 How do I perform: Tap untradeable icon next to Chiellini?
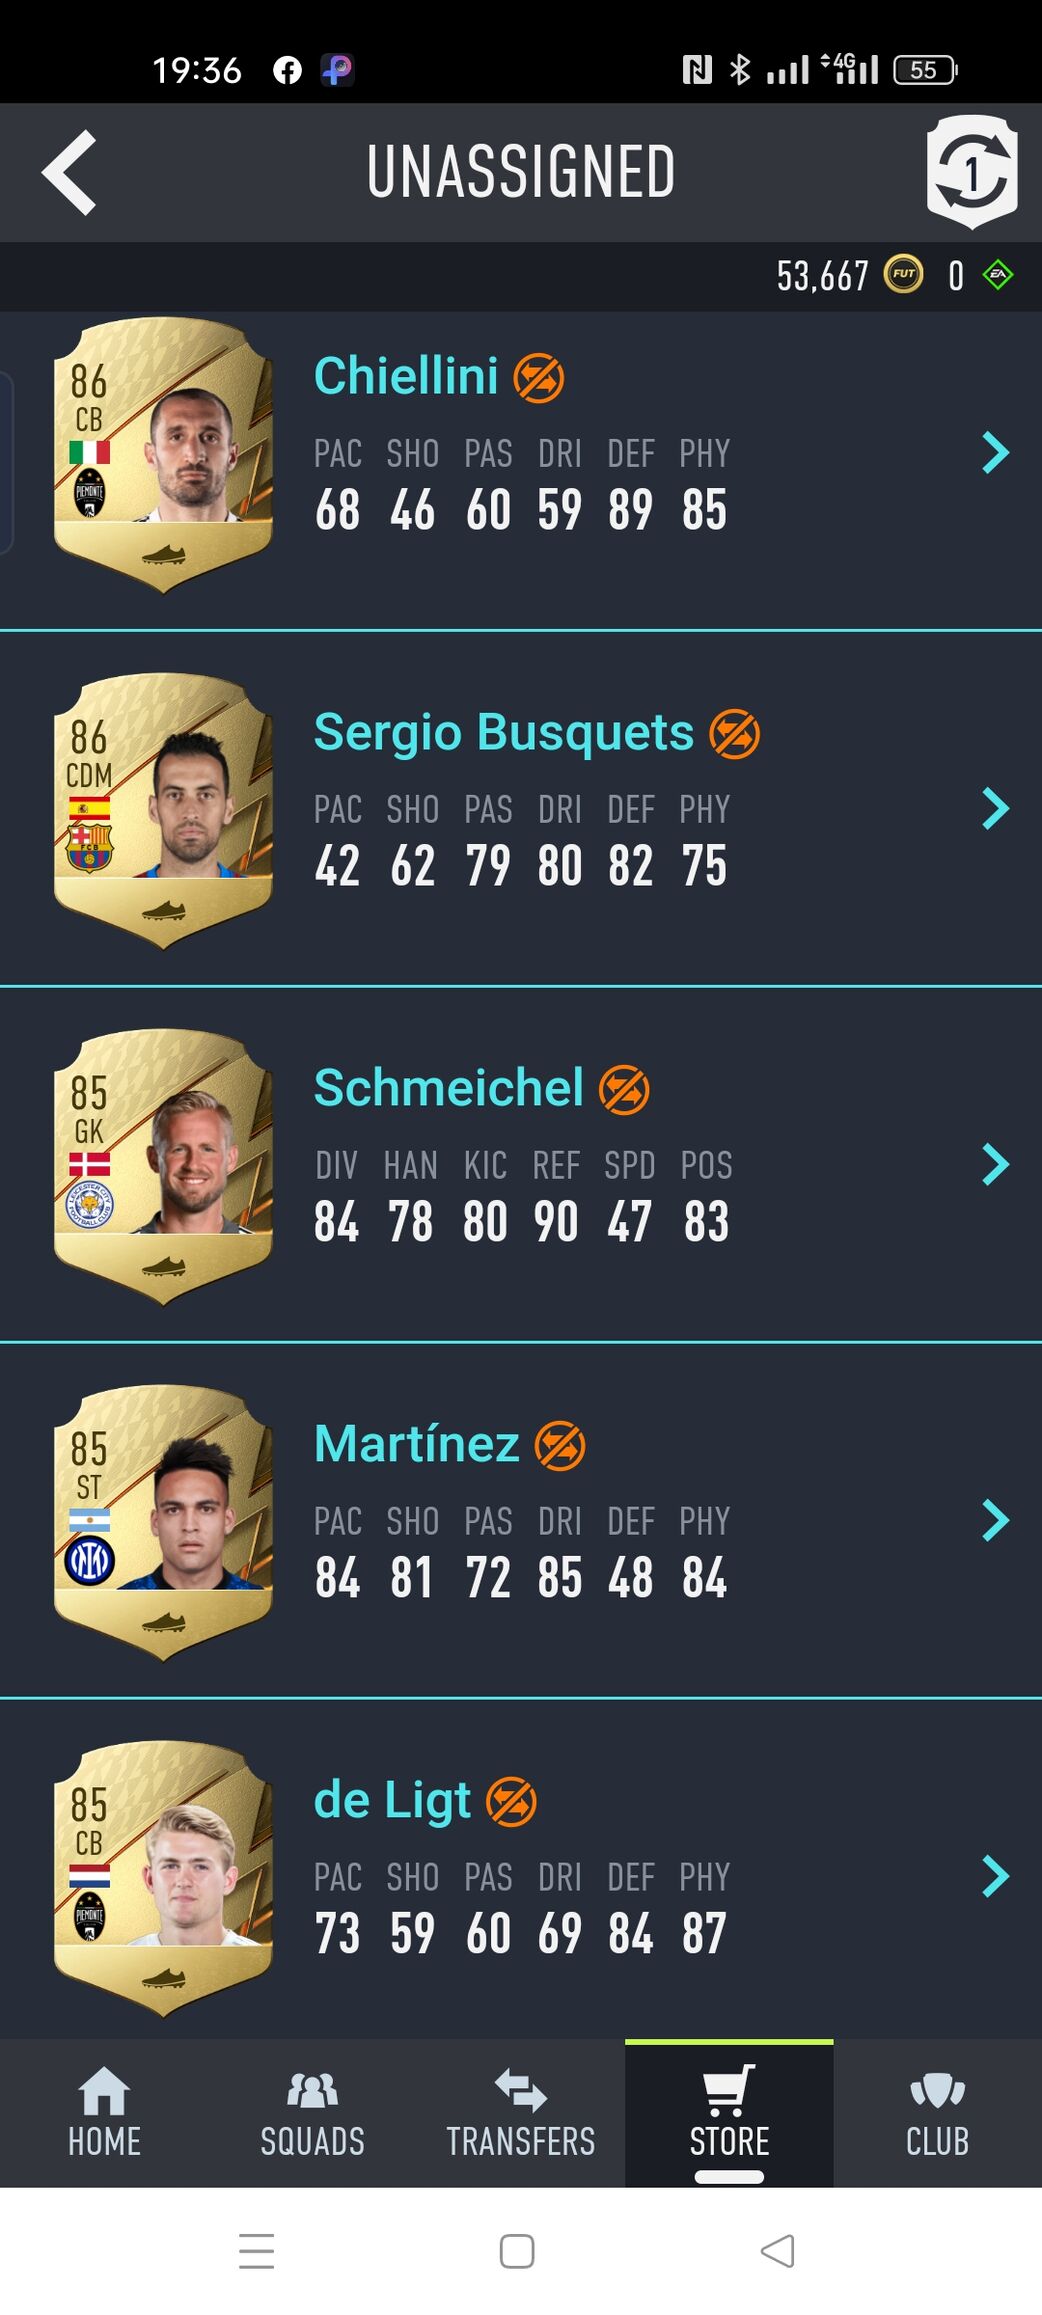coord(538,378)
